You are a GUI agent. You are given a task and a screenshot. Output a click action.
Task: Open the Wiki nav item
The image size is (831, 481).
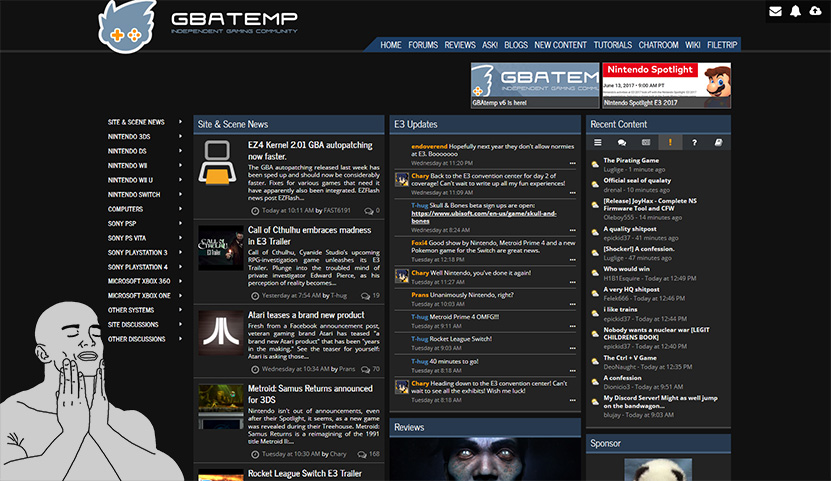(693, 45)
